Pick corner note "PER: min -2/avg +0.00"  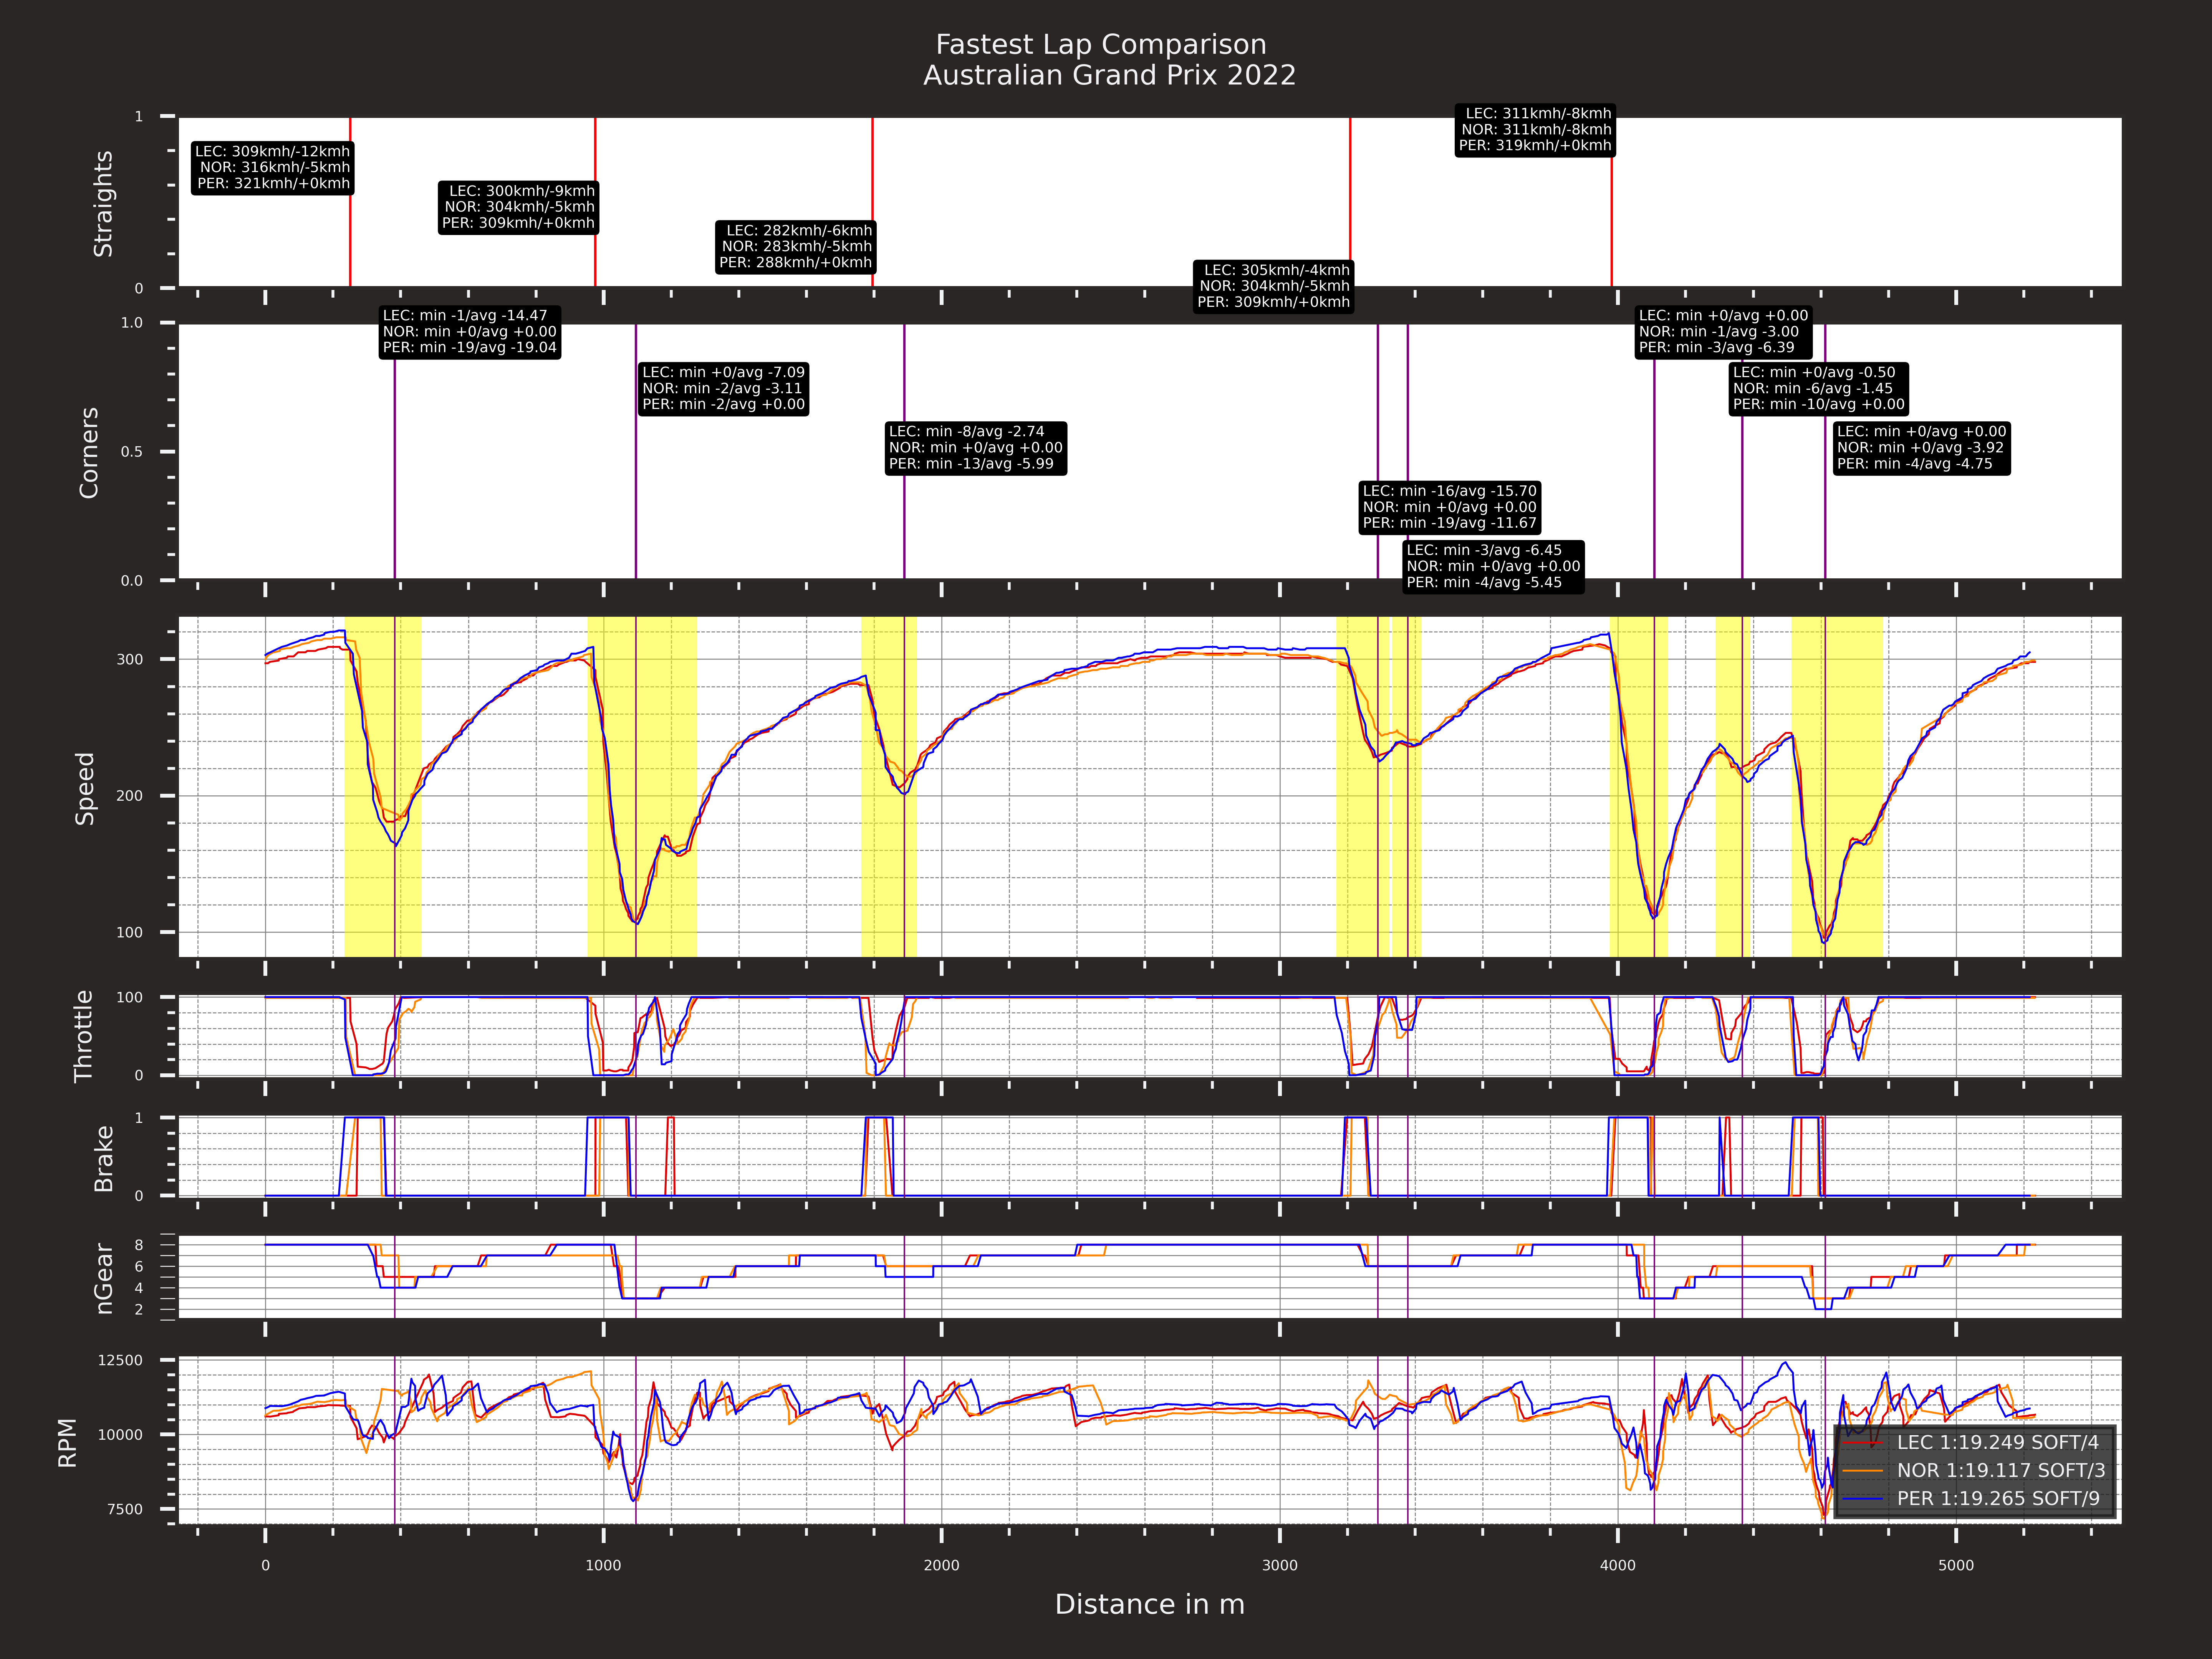(x=724, y=405)
